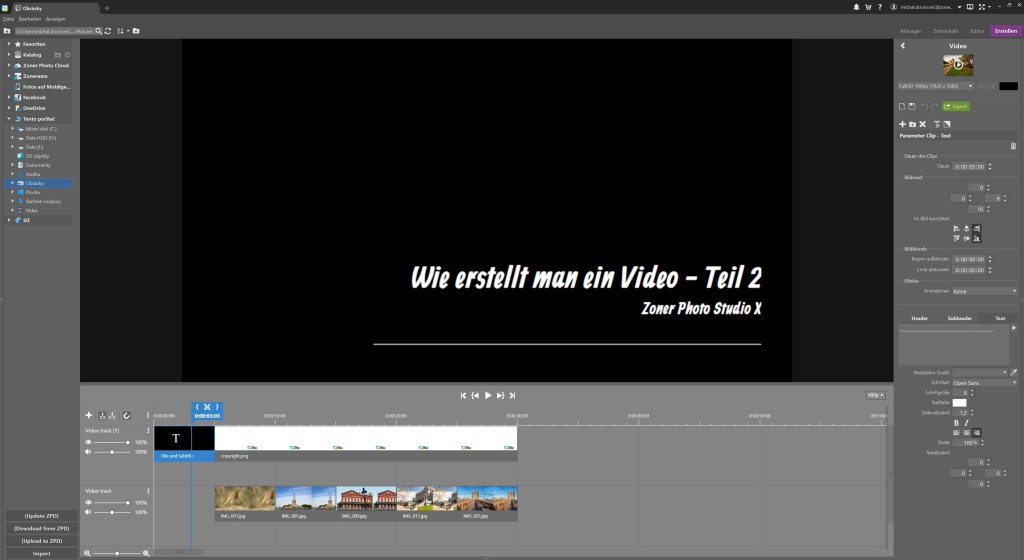Delete parameters with trash icon

(1014, 146)
